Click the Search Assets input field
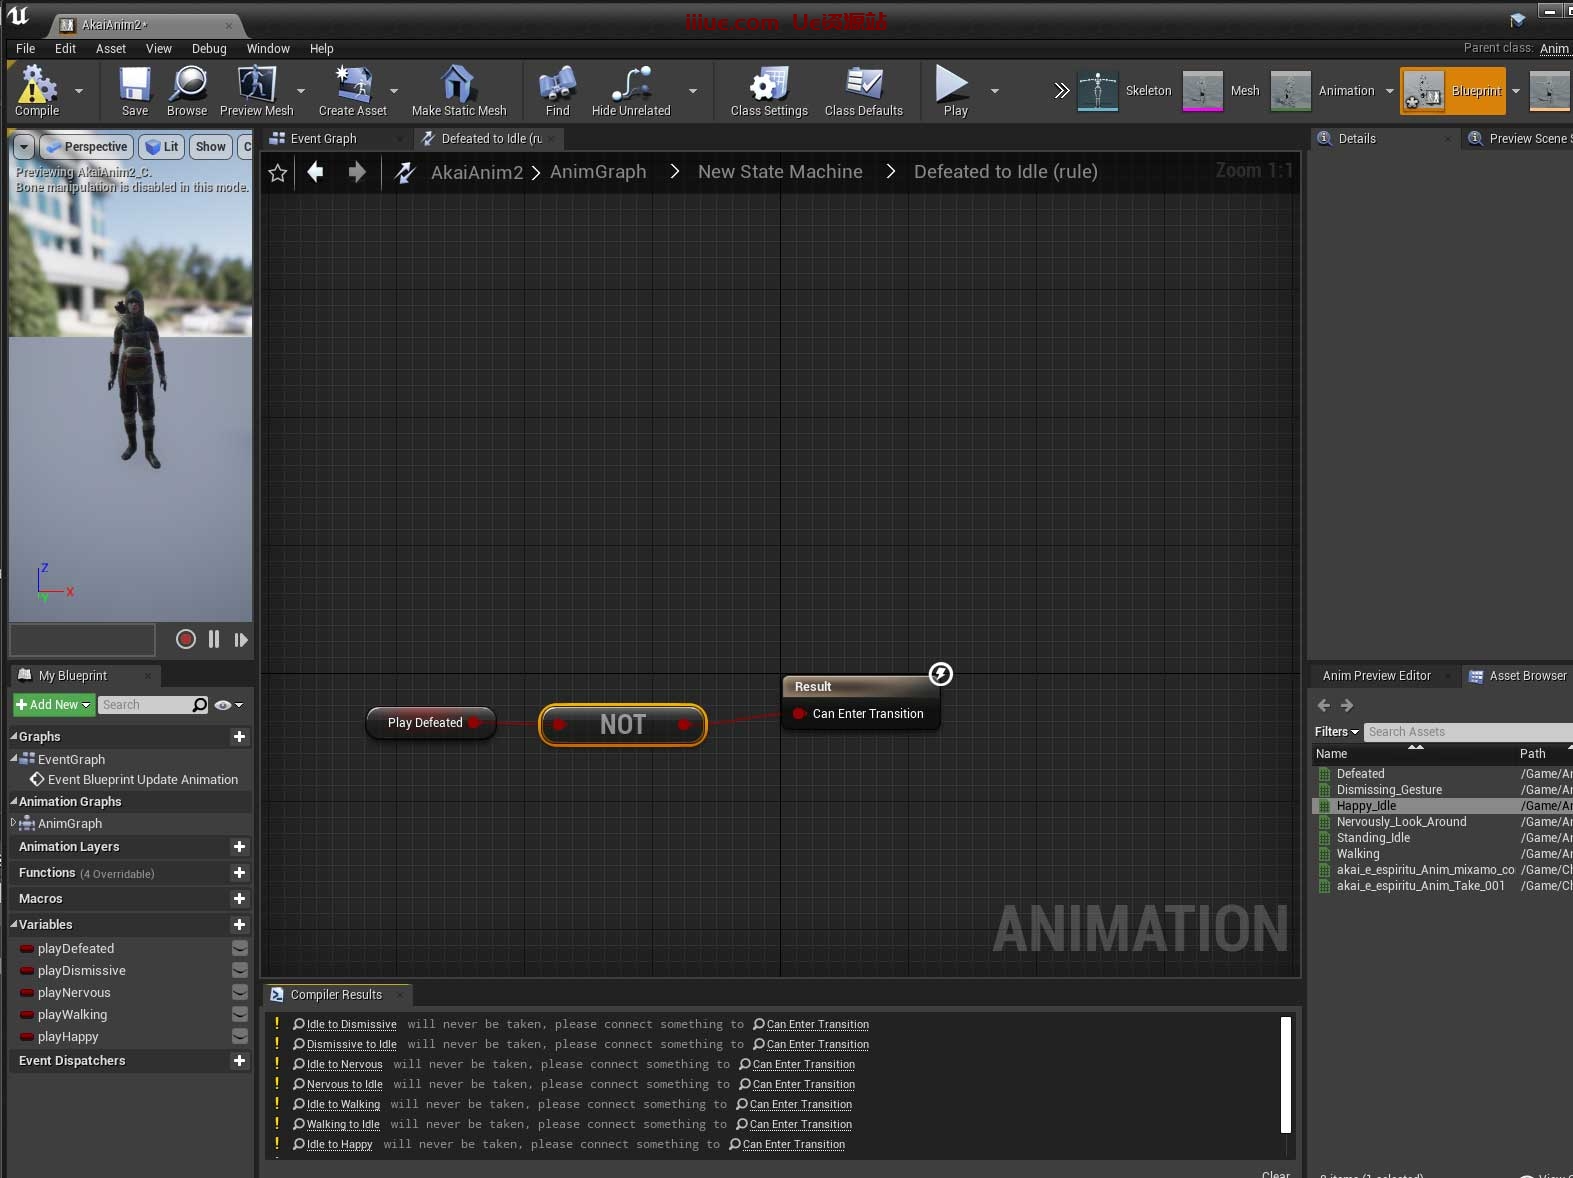This screenshot has width=1573, height=1178. [x=1465, y=732]
